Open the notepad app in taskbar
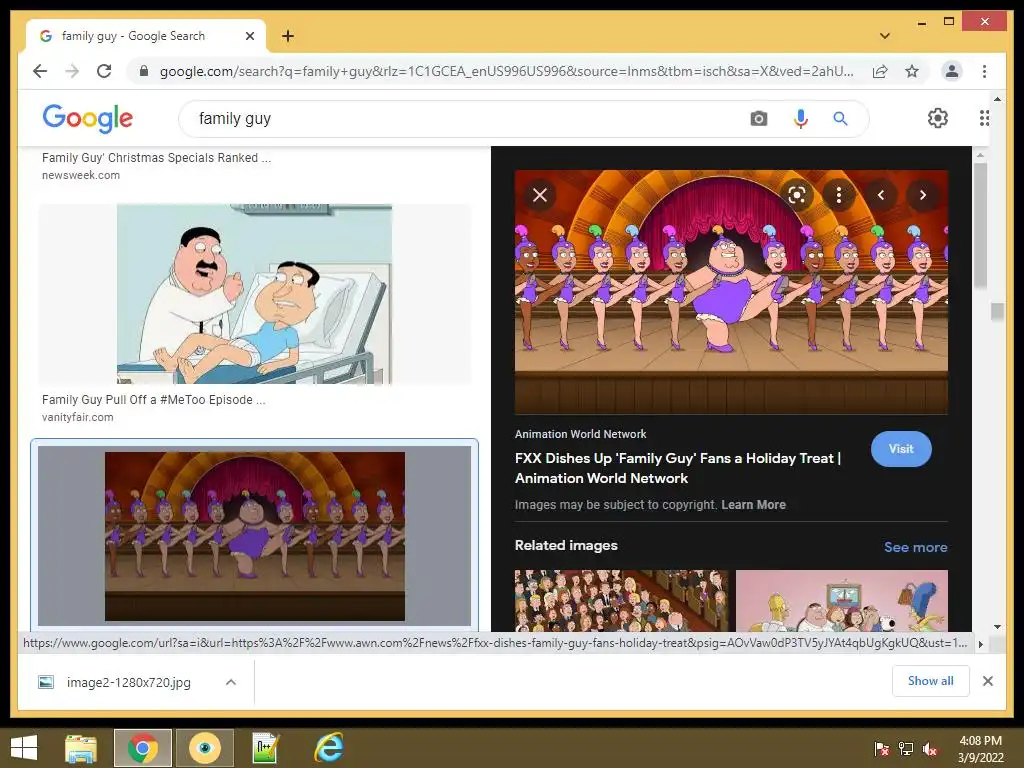 tap(266, 748)
